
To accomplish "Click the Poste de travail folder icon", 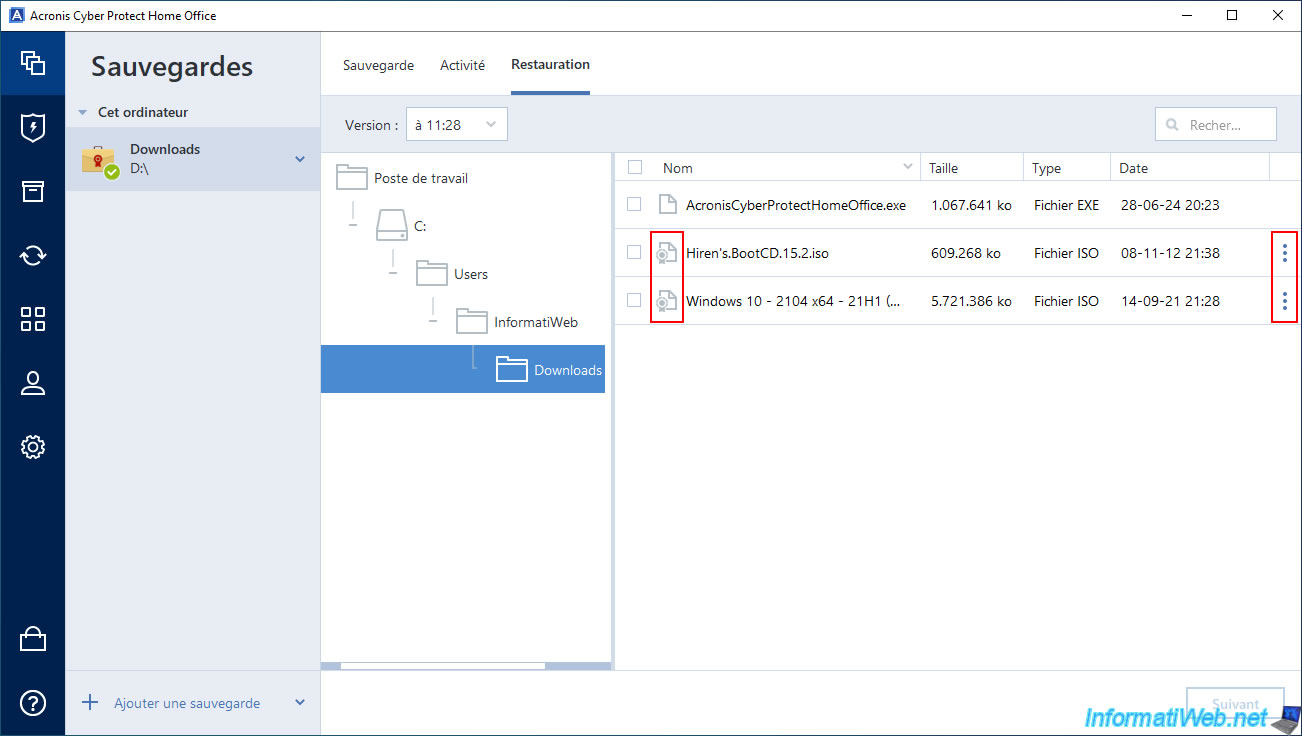I will point(352,178).
